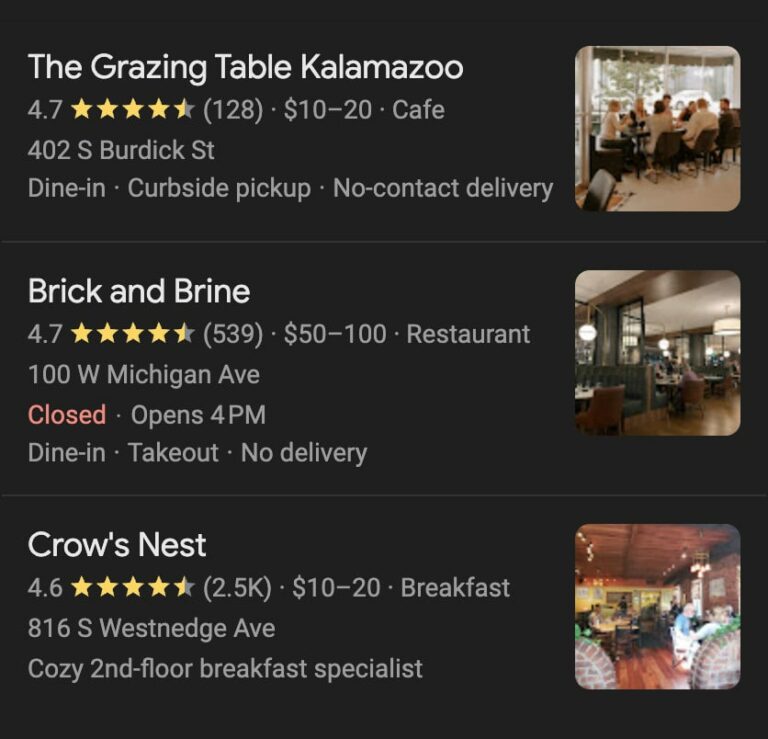This screenshot has width=768, height=739.
Task: Click Brick and Brine's Takeout service text
Action: coord(173,453)
